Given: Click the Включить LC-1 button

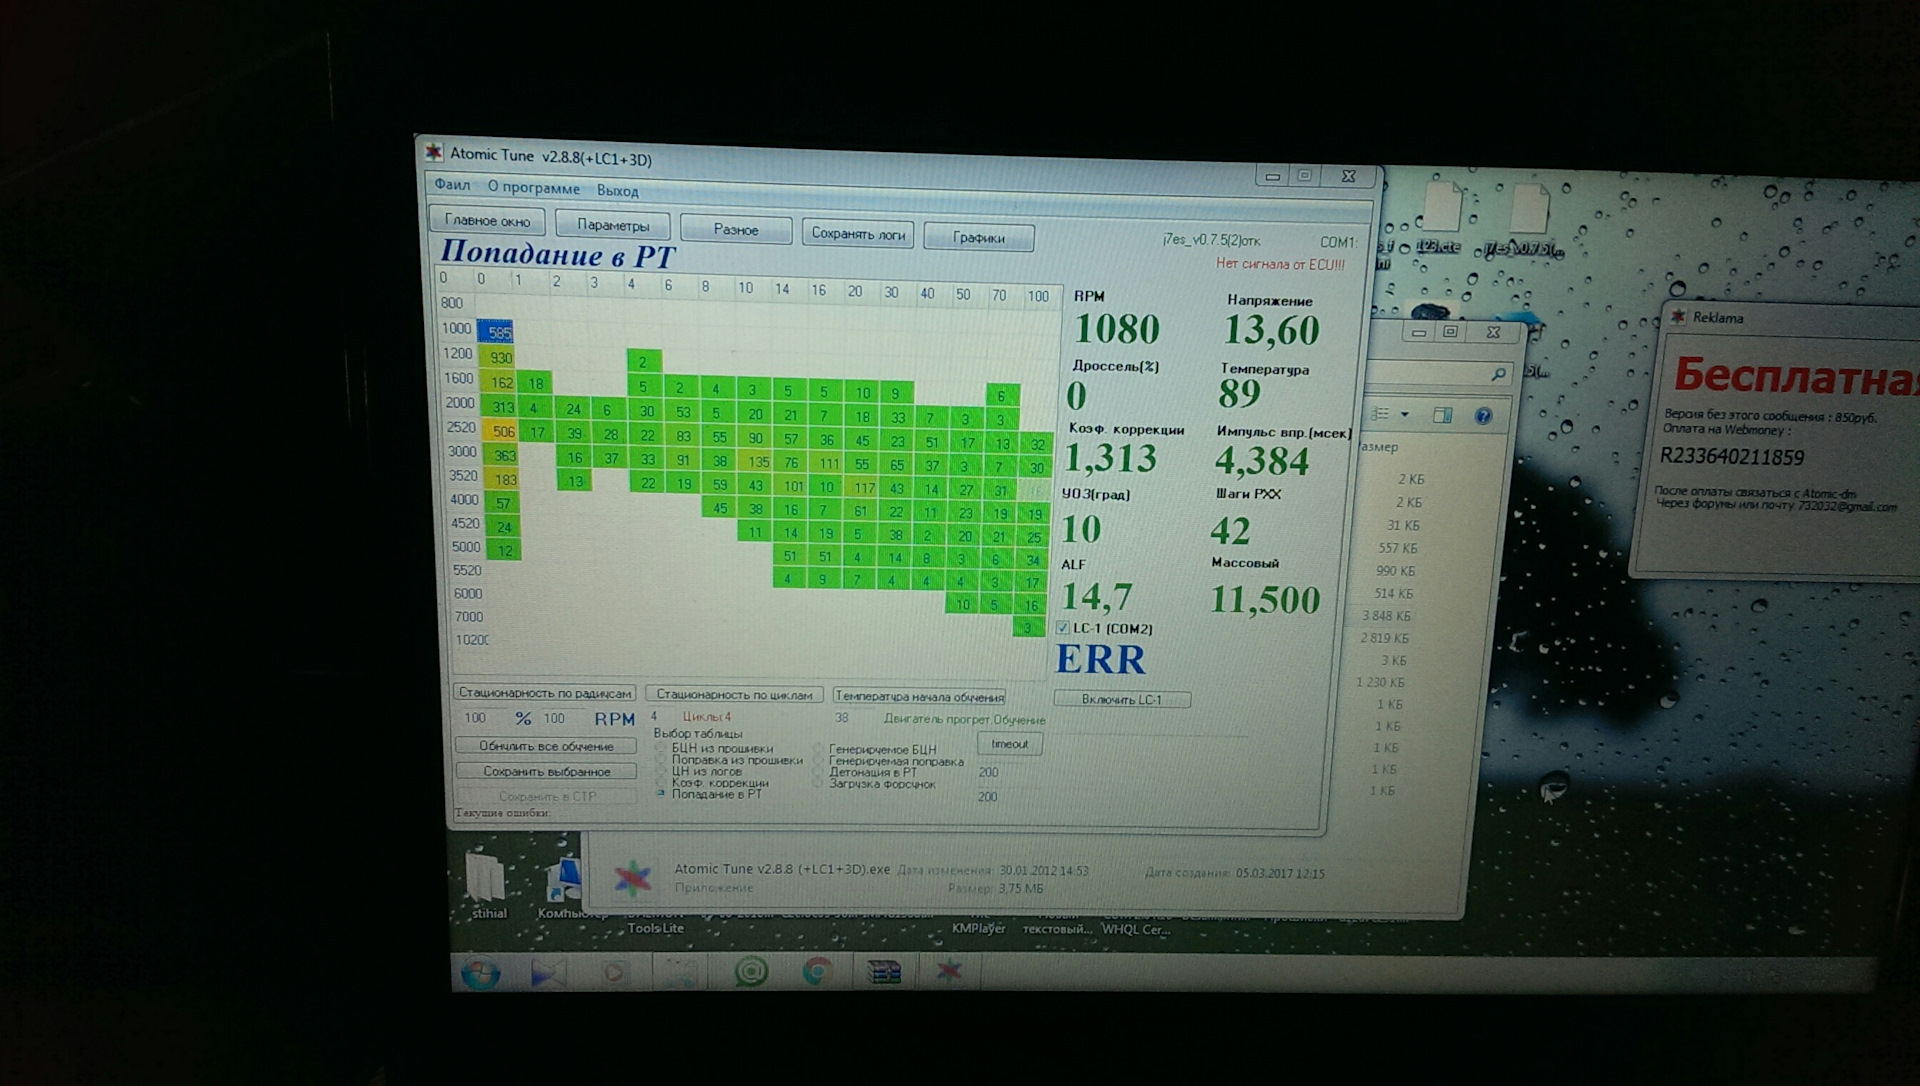Looking at the screenshot, I should coord(1121,699).
